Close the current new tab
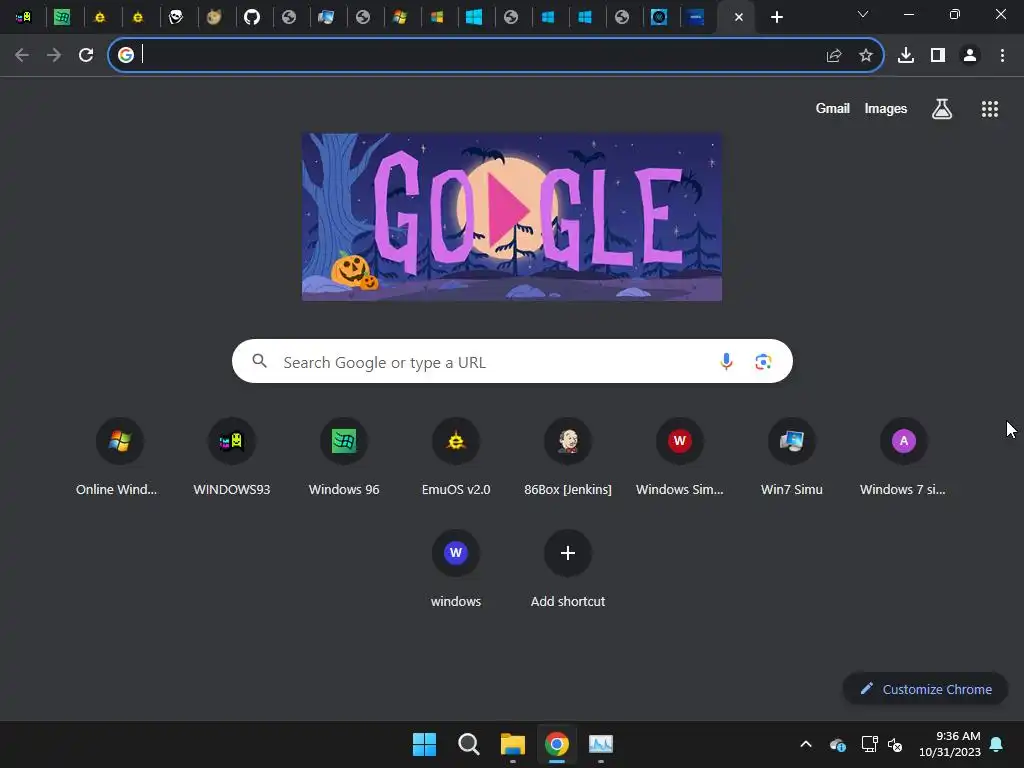The image size is (1024, 768). coord(739,17)
